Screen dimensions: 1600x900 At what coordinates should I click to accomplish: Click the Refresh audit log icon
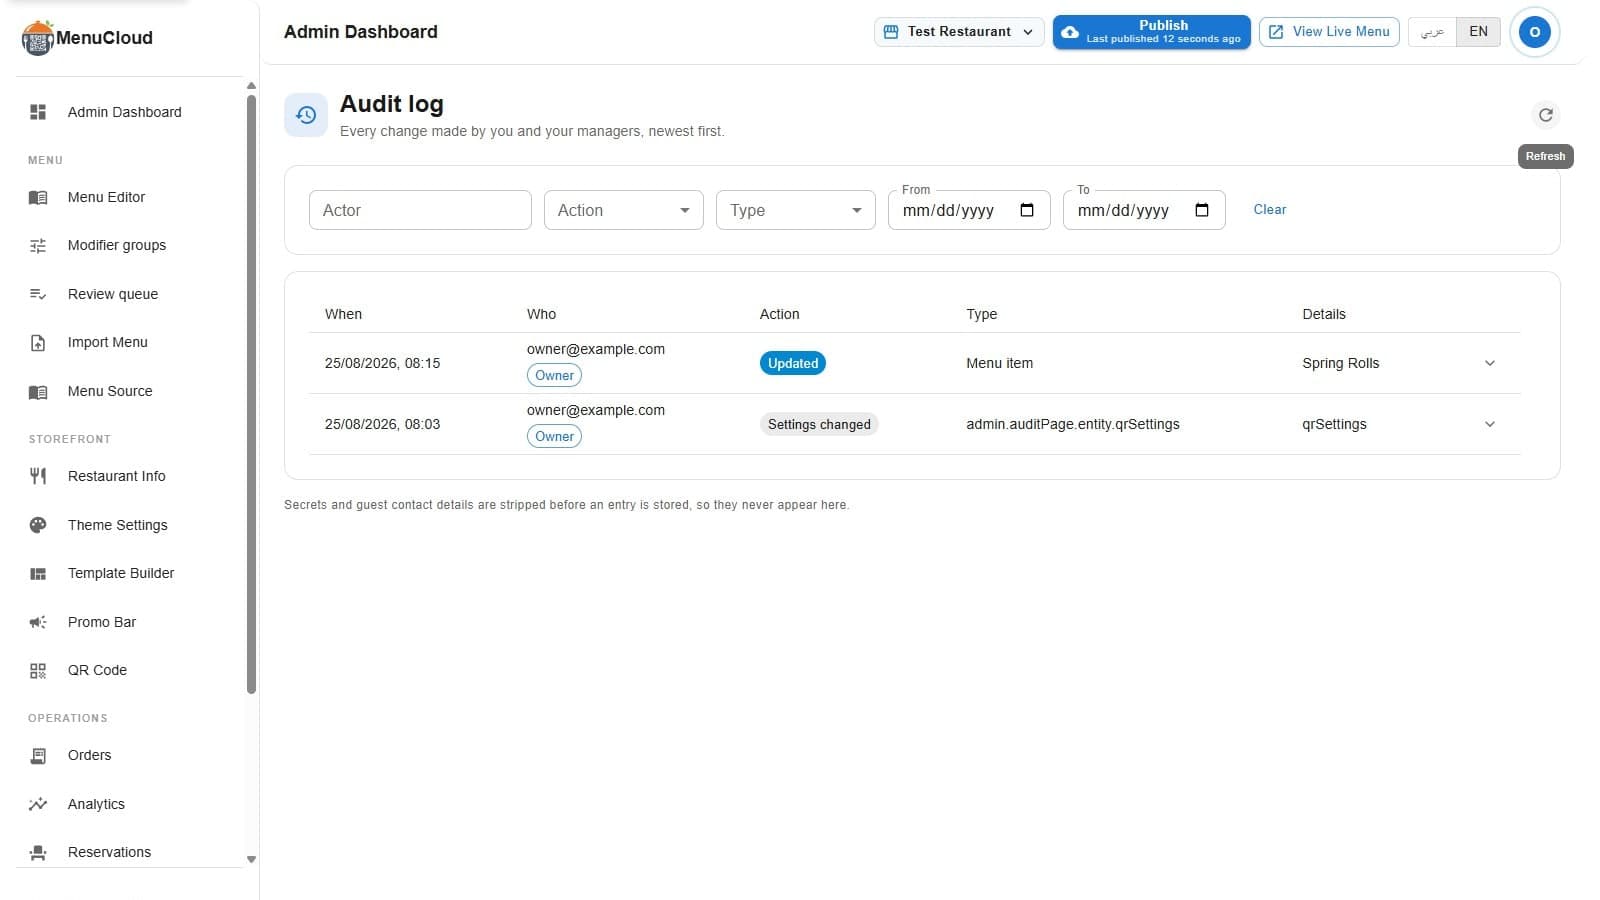[x=1546, y=115]
